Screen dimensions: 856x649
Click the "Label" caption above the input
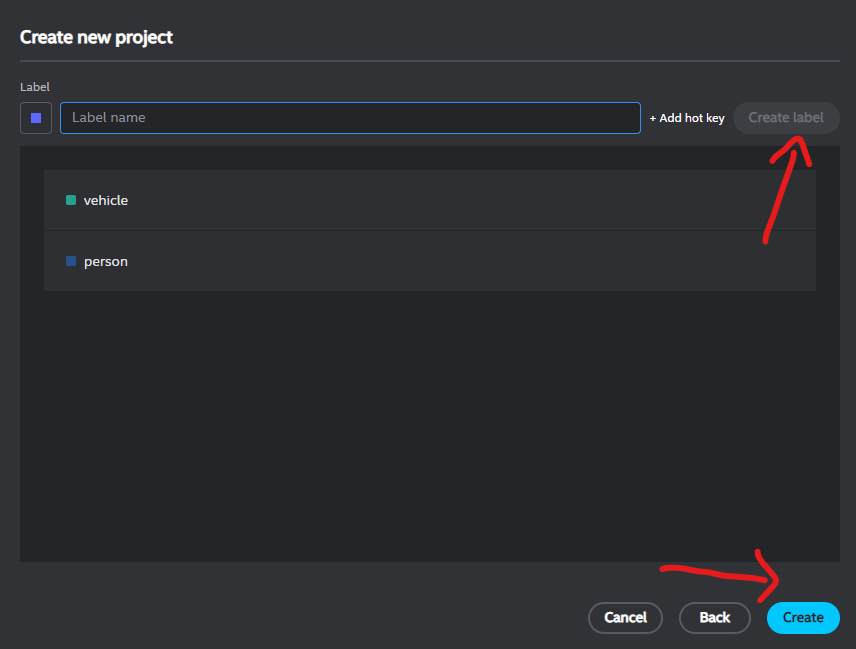(x=35, y=87)
